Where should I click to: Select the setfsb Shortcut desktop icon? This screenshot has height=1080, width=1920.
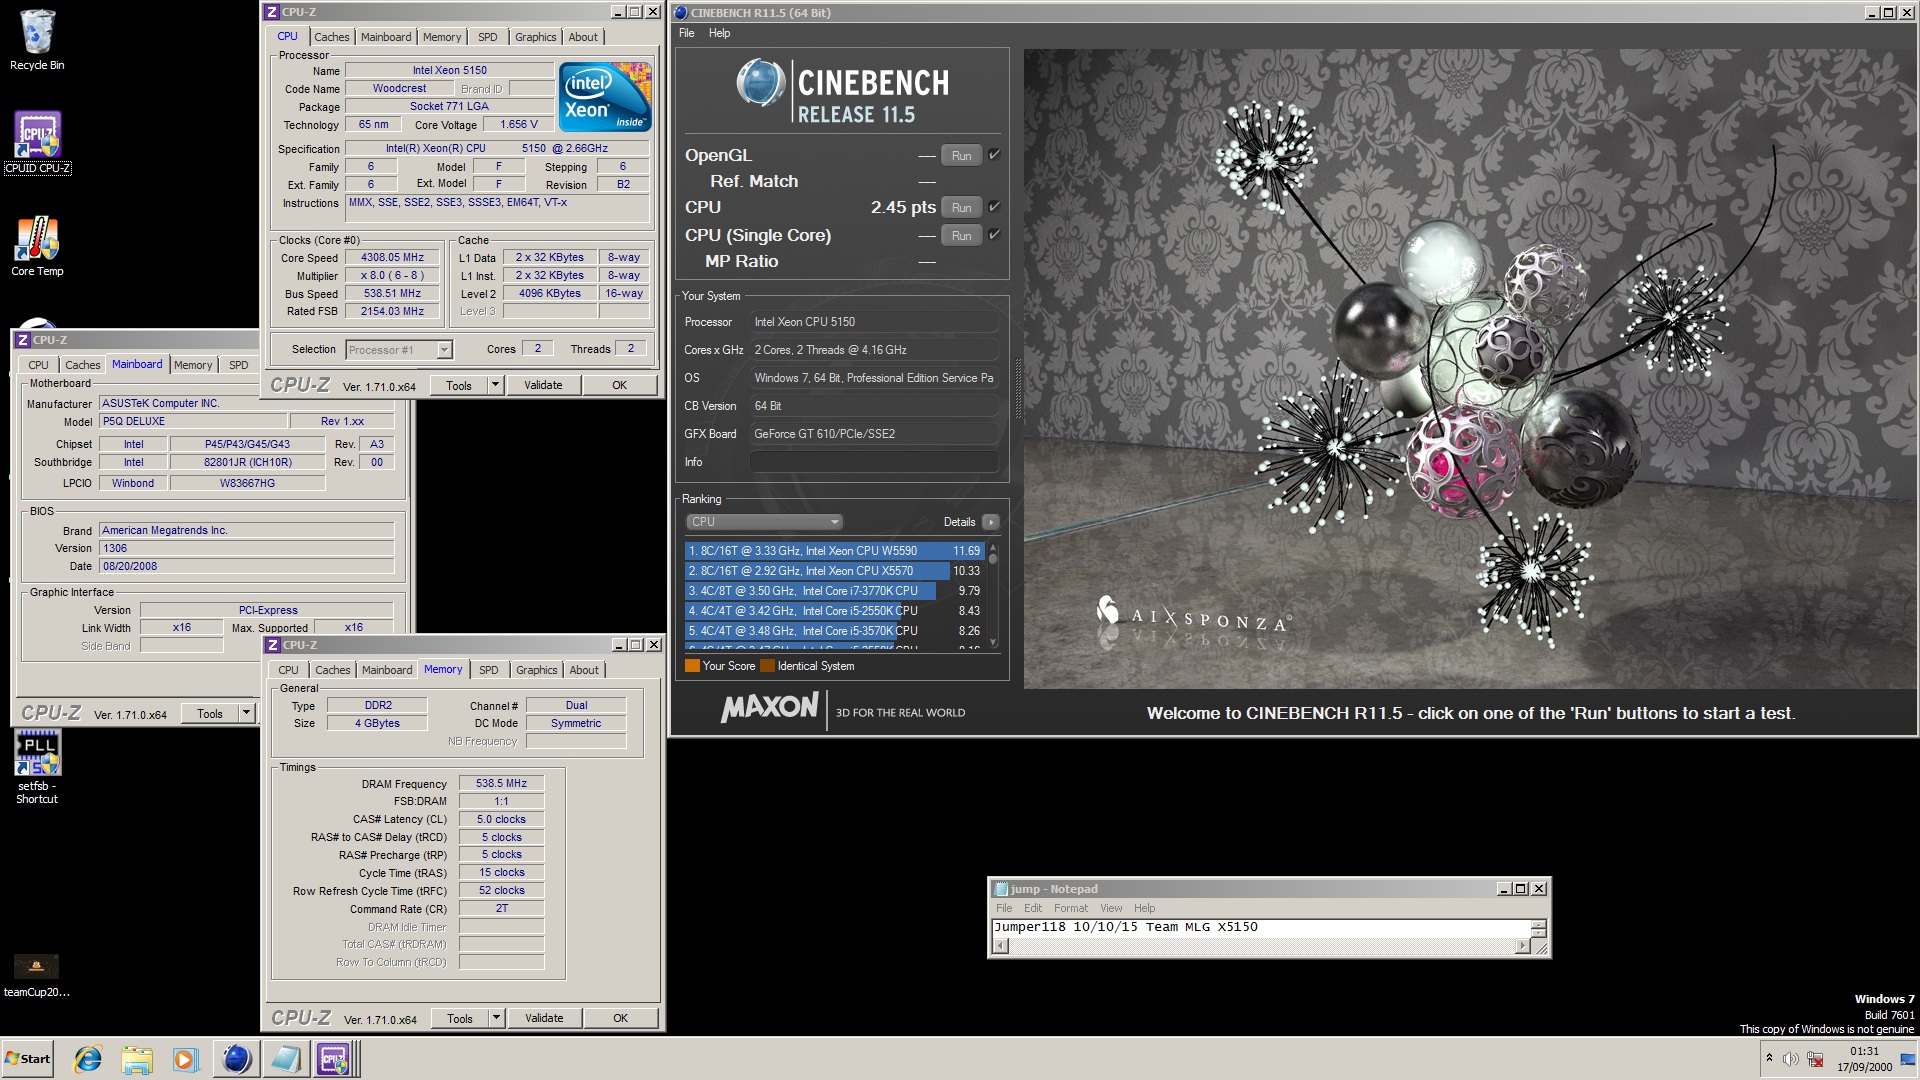pyautogui.click(x=37, y=767)
